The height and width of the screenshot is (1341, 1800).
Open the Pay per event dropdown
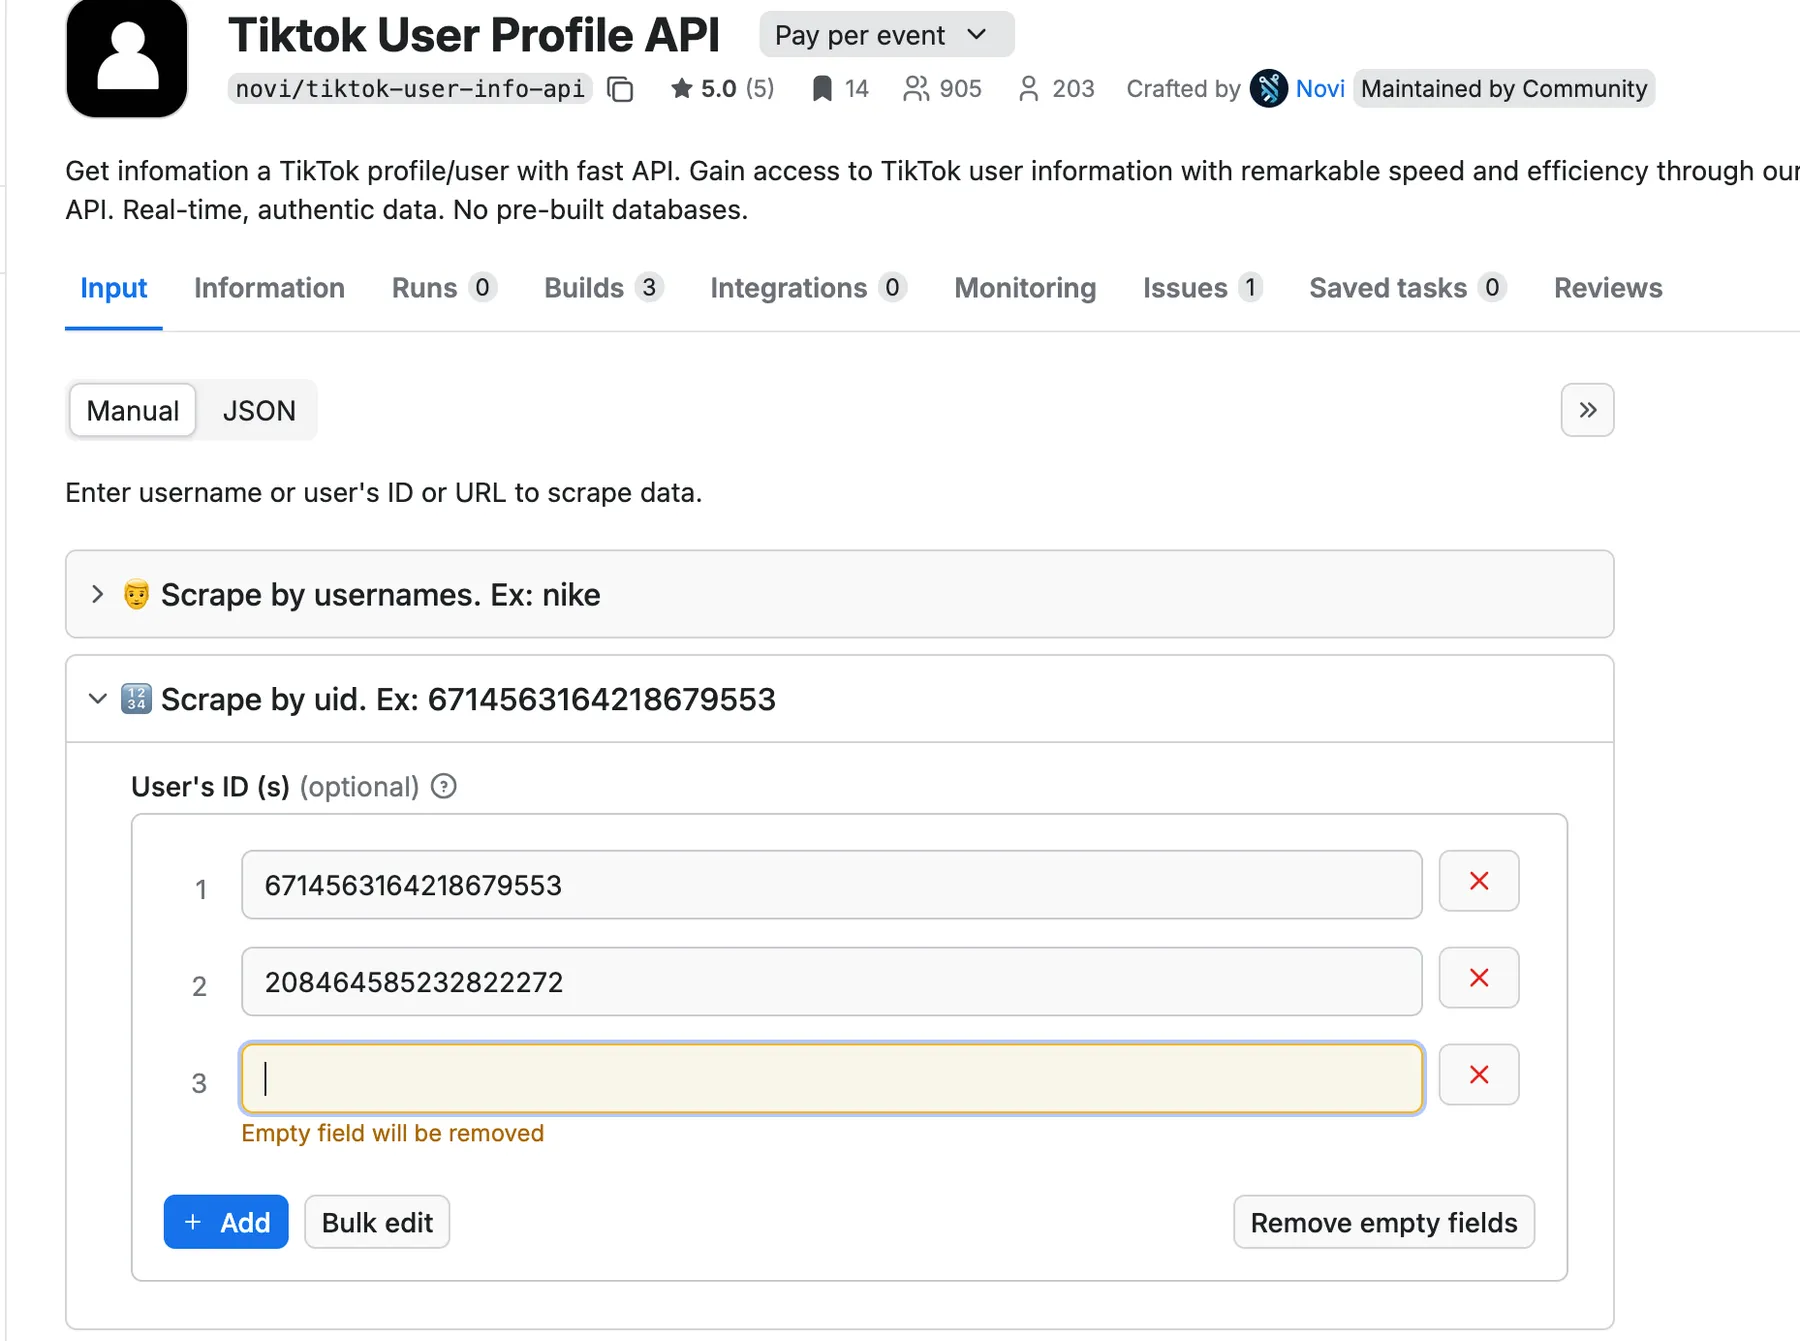coord(886,35)
